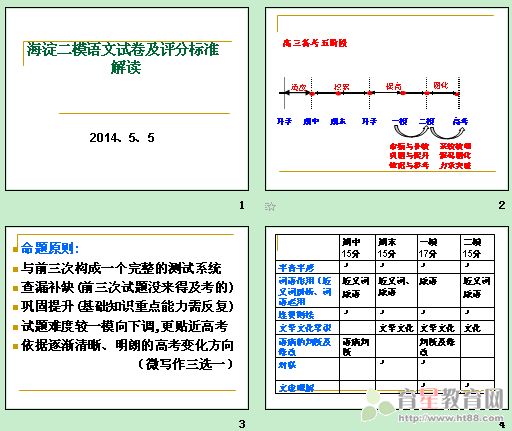Click the green leaf watermark logo
Screen dimensions: 512x431
377,405
